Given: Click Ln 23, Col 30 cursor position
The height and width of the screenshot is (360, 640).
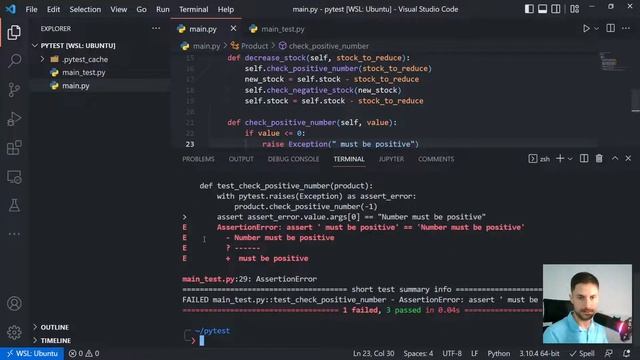Looking at the screenshot, I should click(x=373, y=353).
